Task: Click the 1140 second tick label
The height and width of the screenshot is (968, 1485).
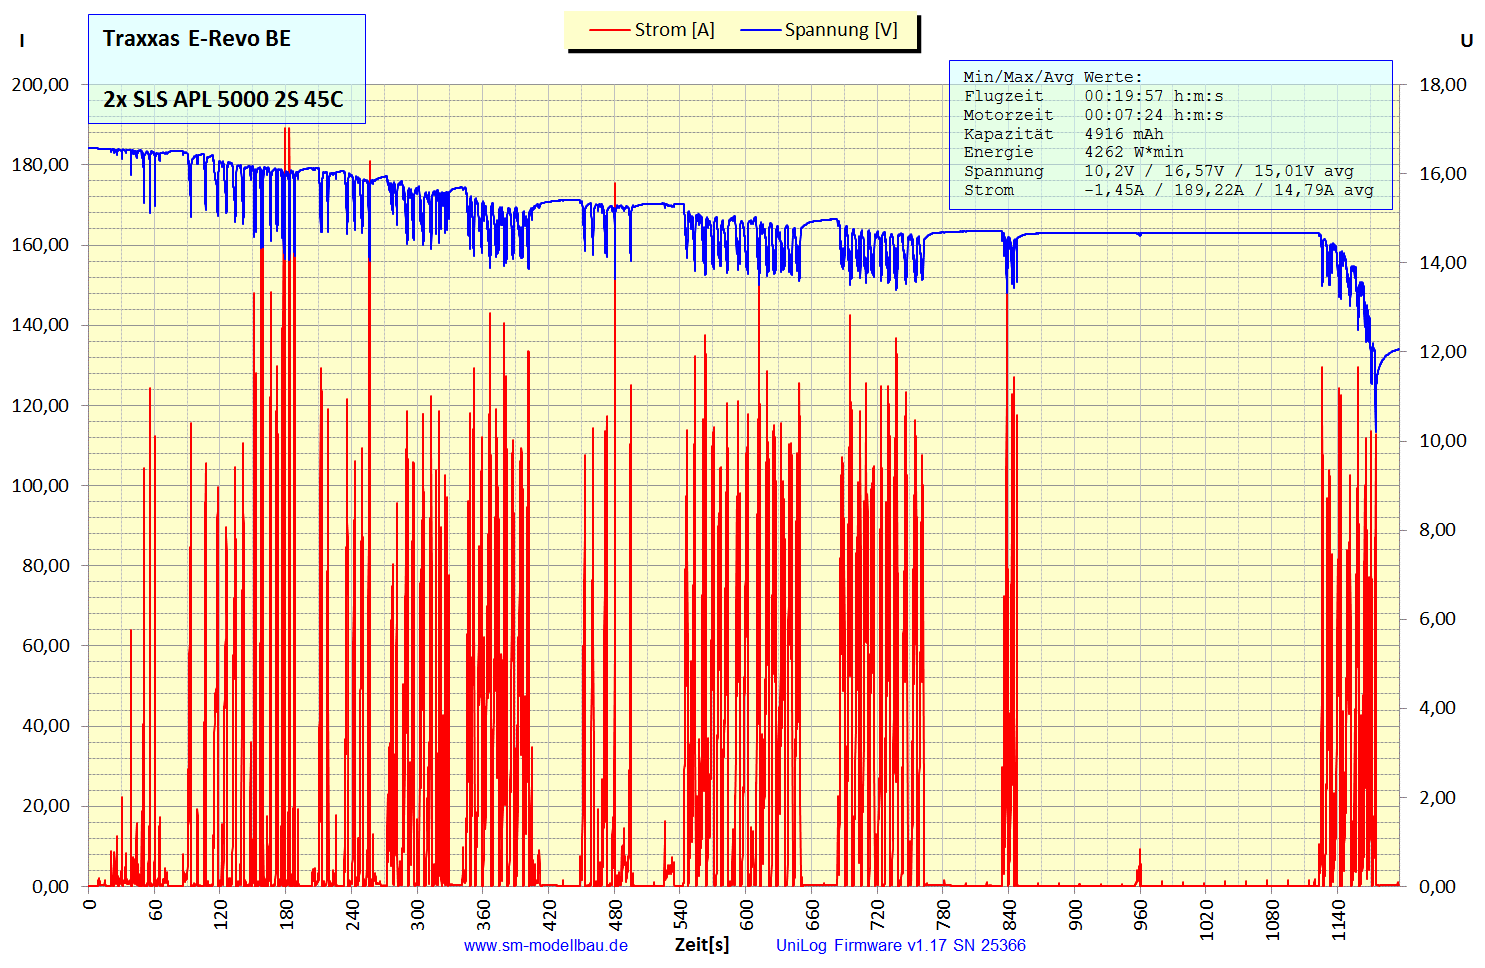Action: (1338, 918)
